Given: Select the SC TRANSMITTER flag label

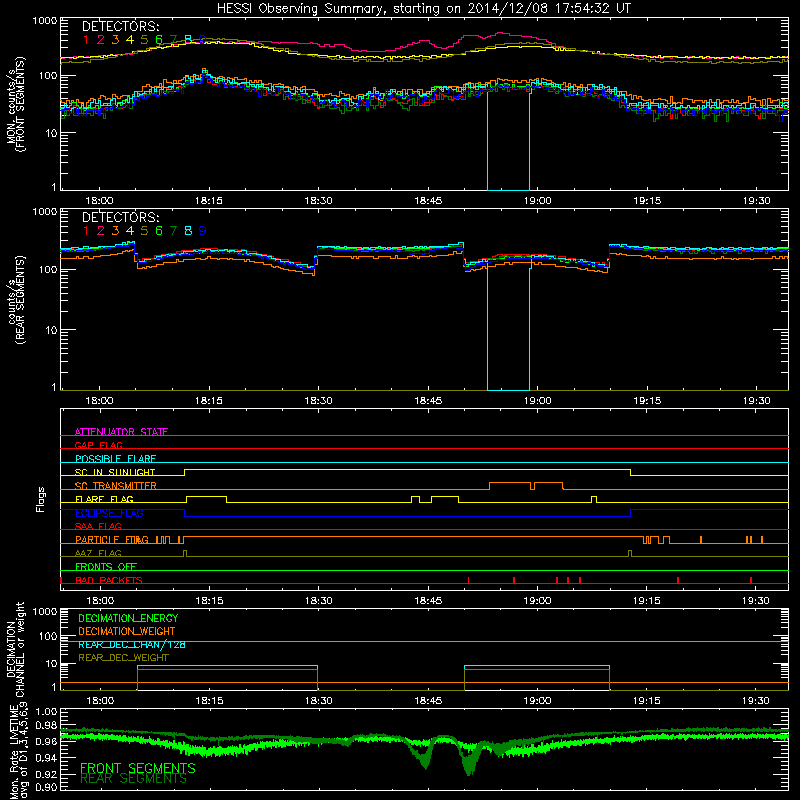Looking at the screenshot, I should point(116,485).
